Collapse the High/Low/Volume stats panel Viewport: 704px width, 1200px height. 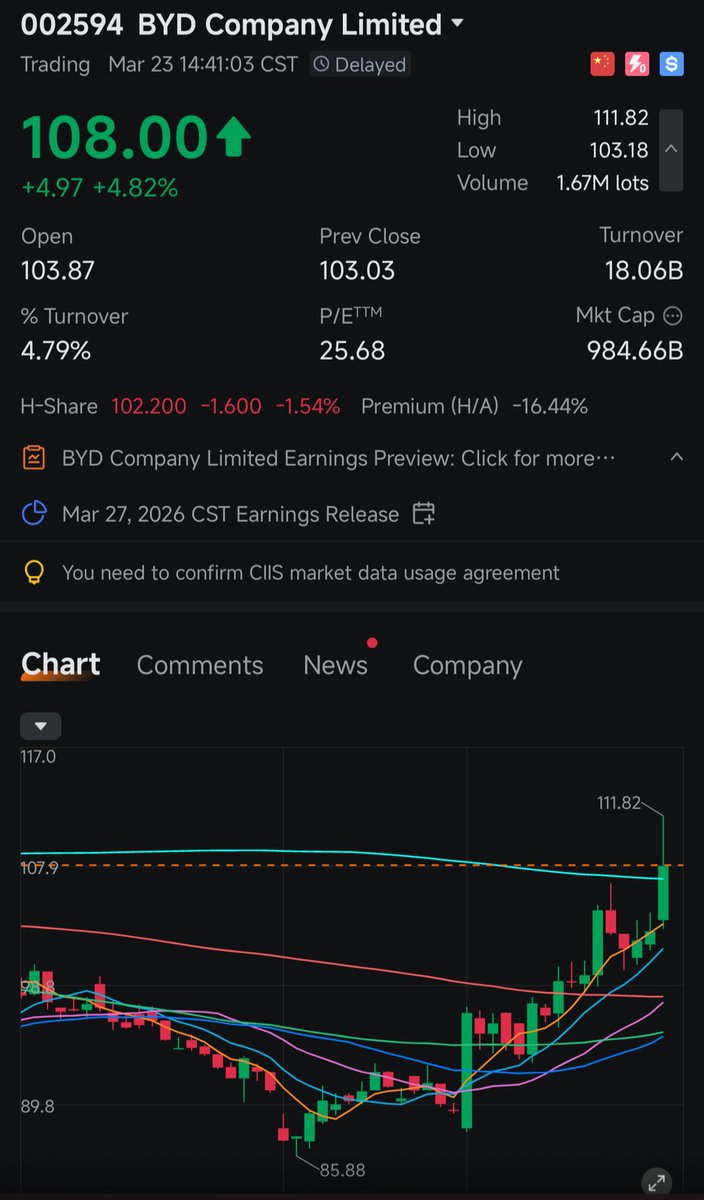click(672, 150)
